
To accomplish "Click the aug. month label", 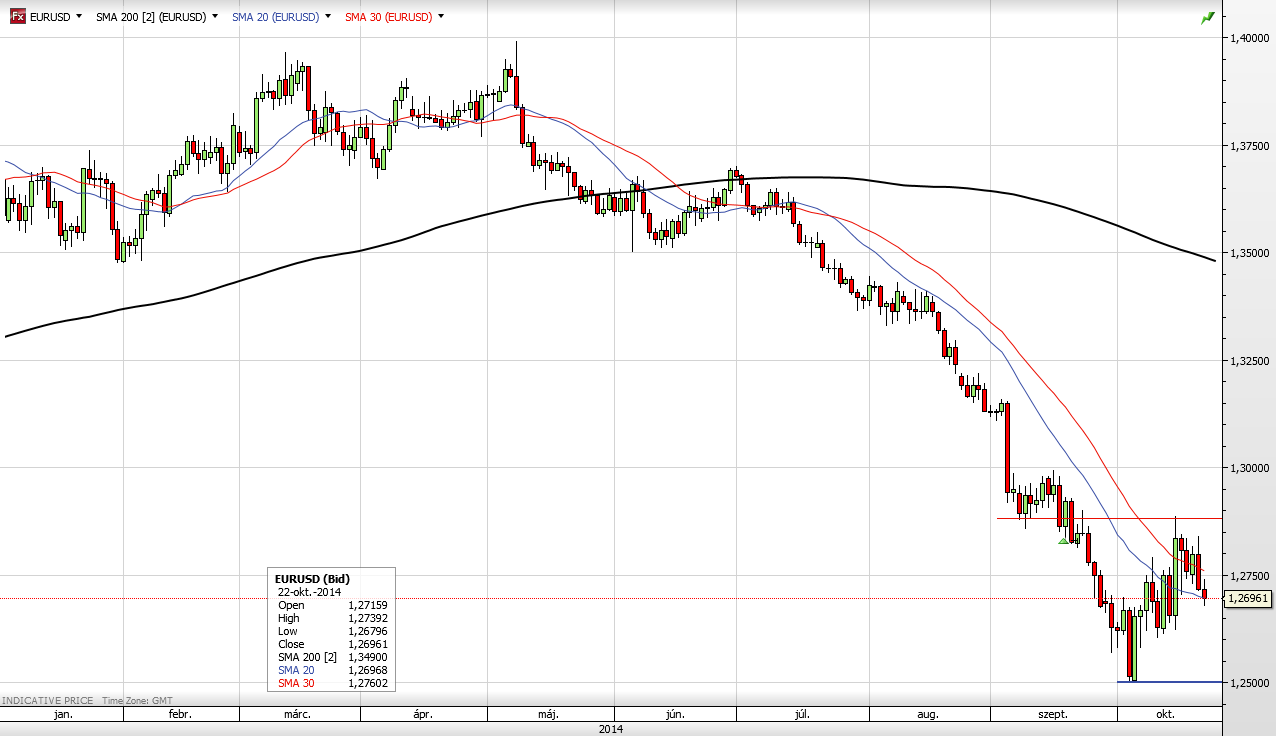I will (x=928, y=714).
